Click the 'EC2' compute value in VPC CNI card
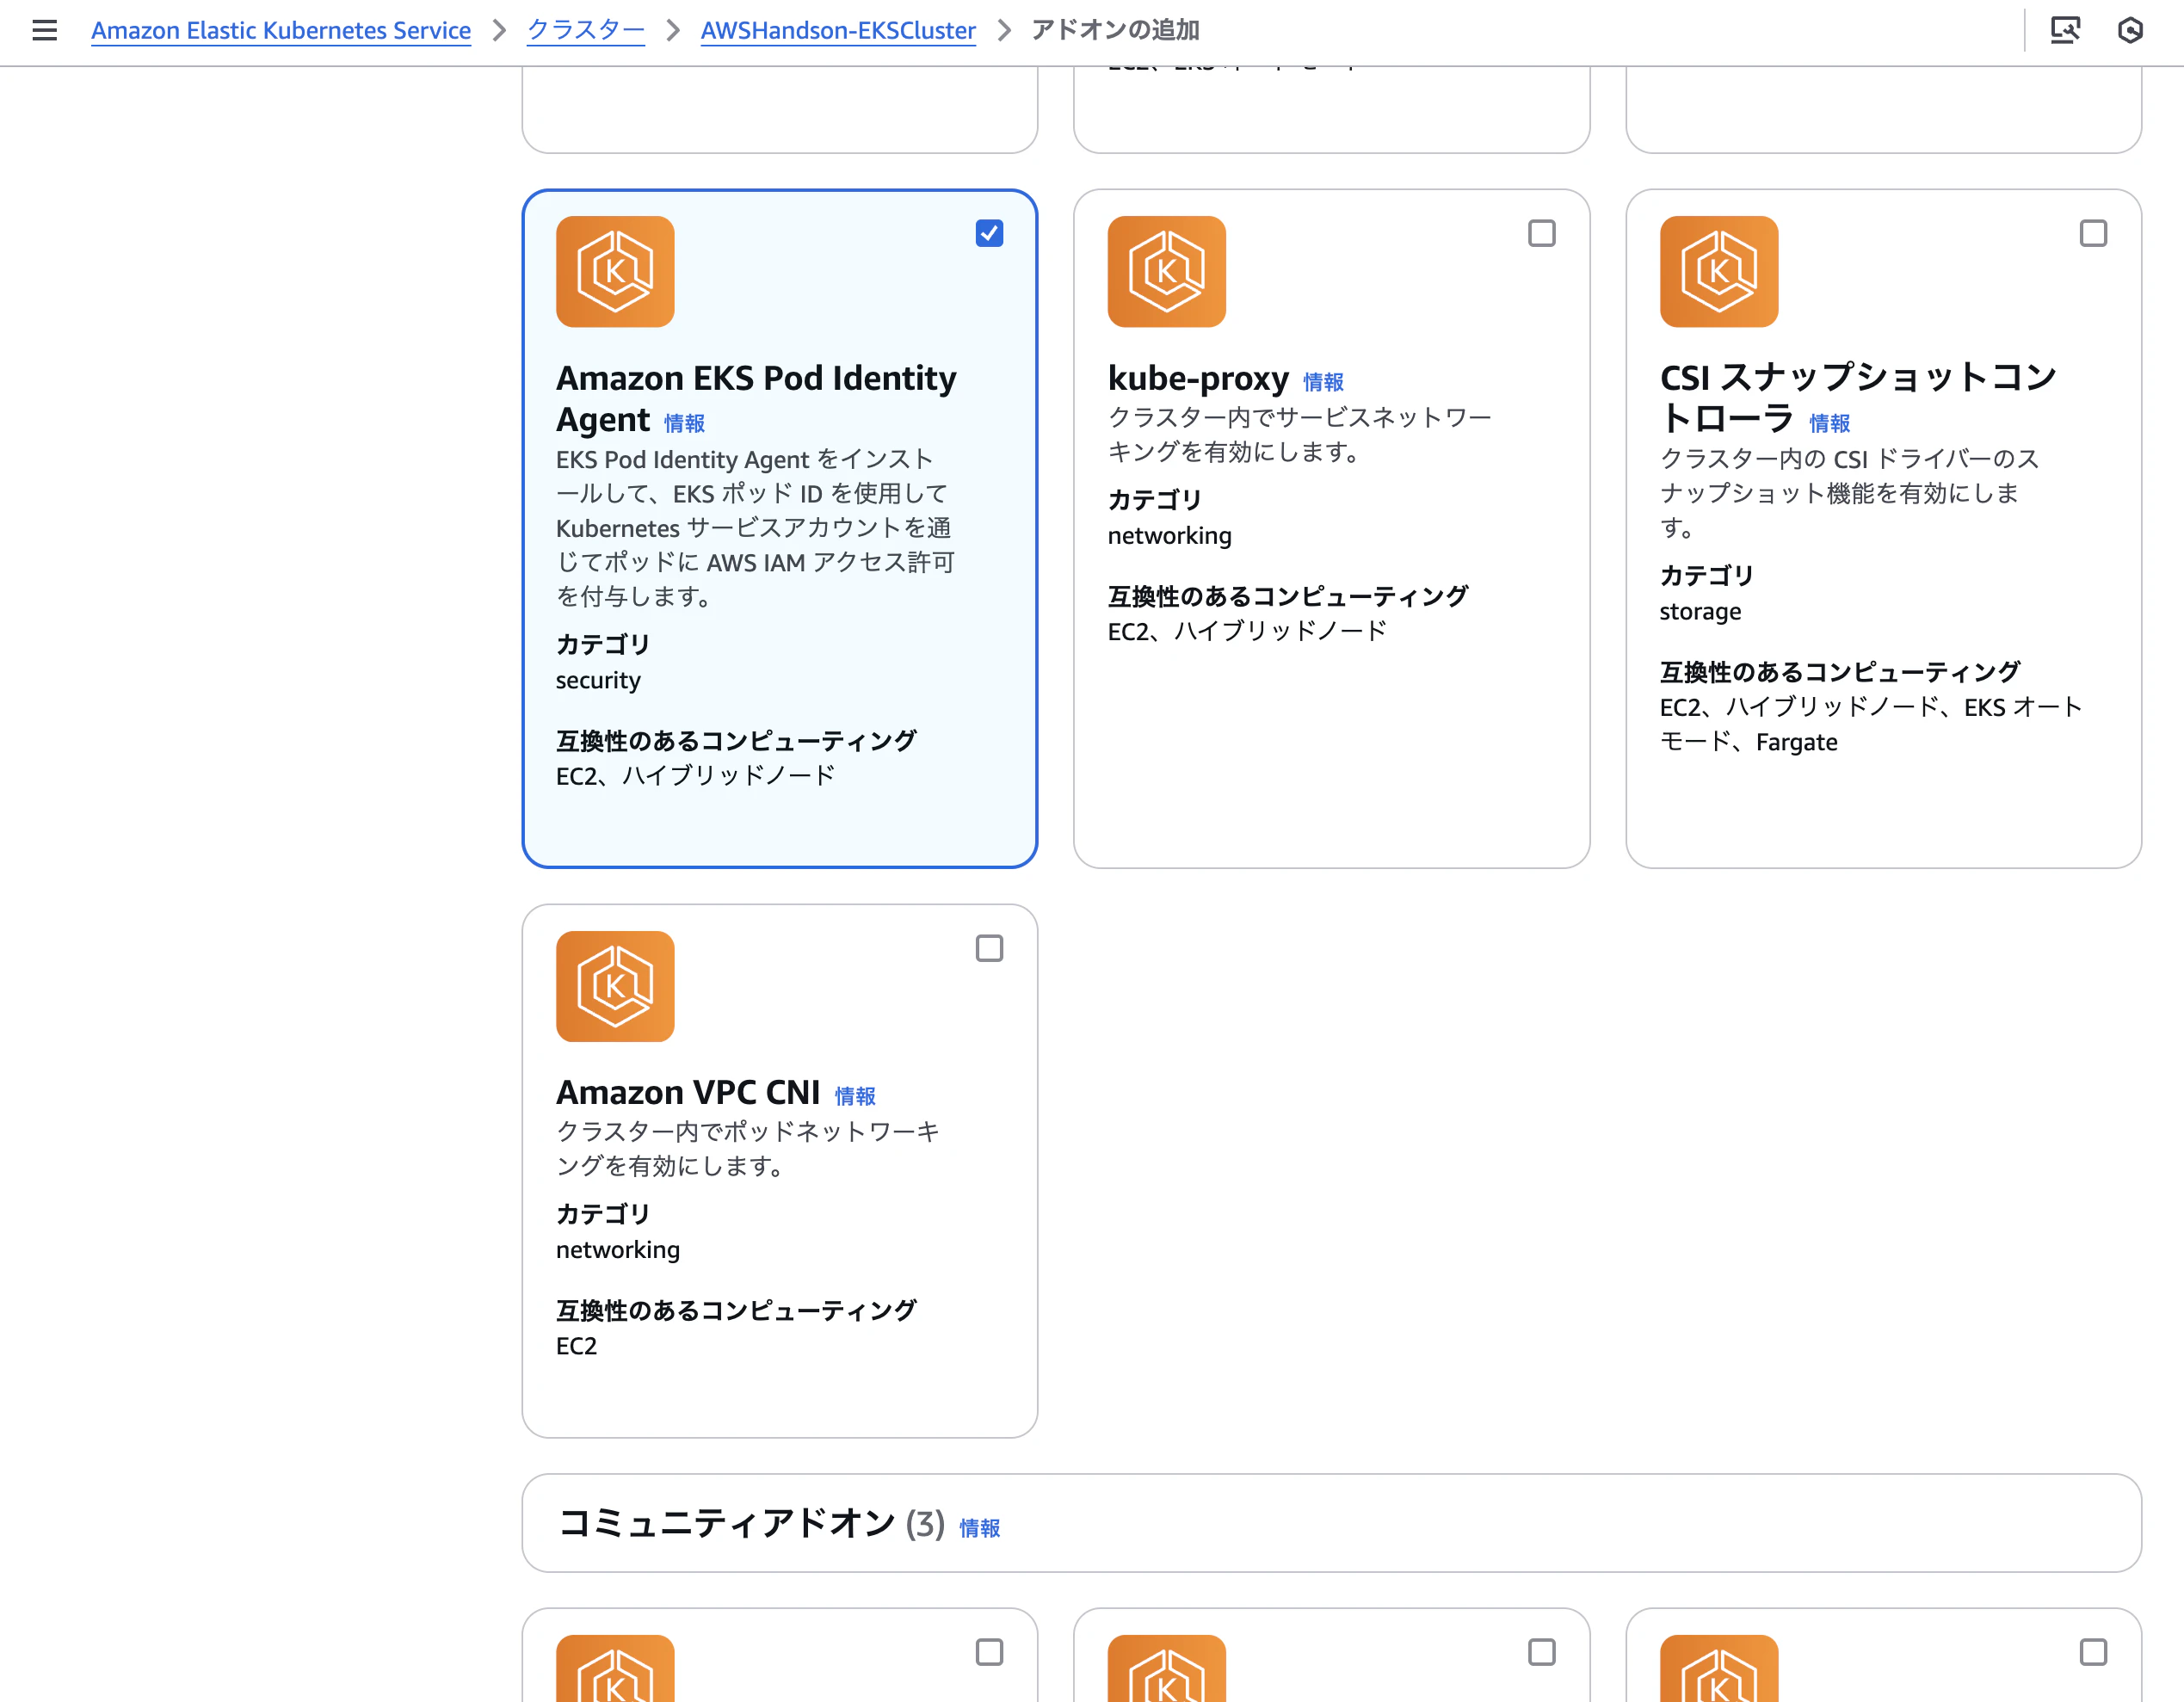Image resolution: width=2184 pixels, height=1702 pixels. pyautogui.click(x=576, y=1345)
